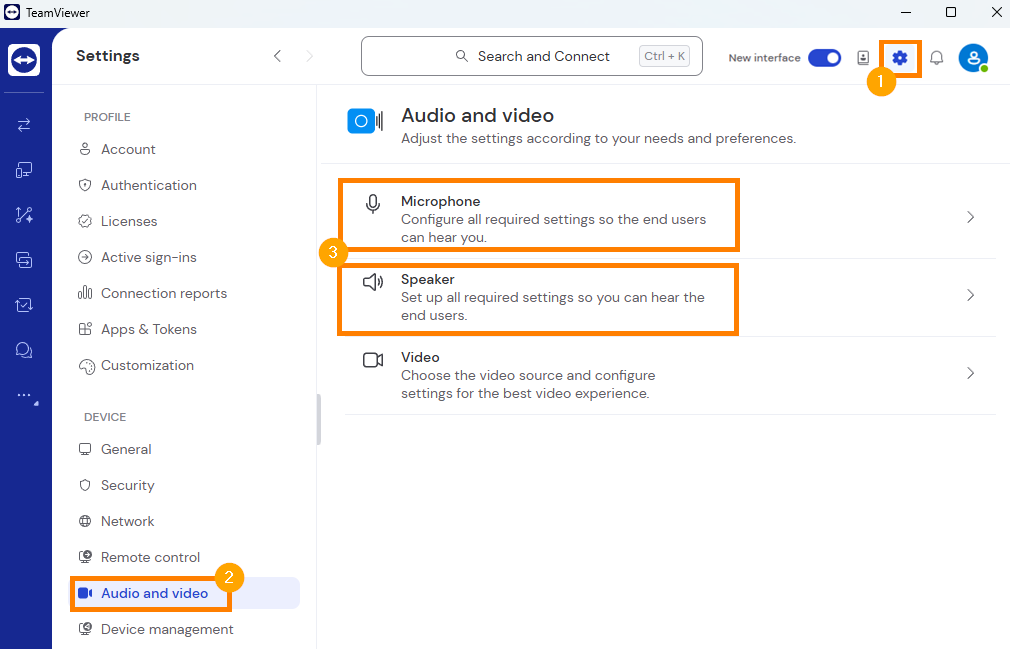The width and height of the screenshot is (1010, 649).
Task: Select Audio and video in sidebar
Action: point(185,593)
